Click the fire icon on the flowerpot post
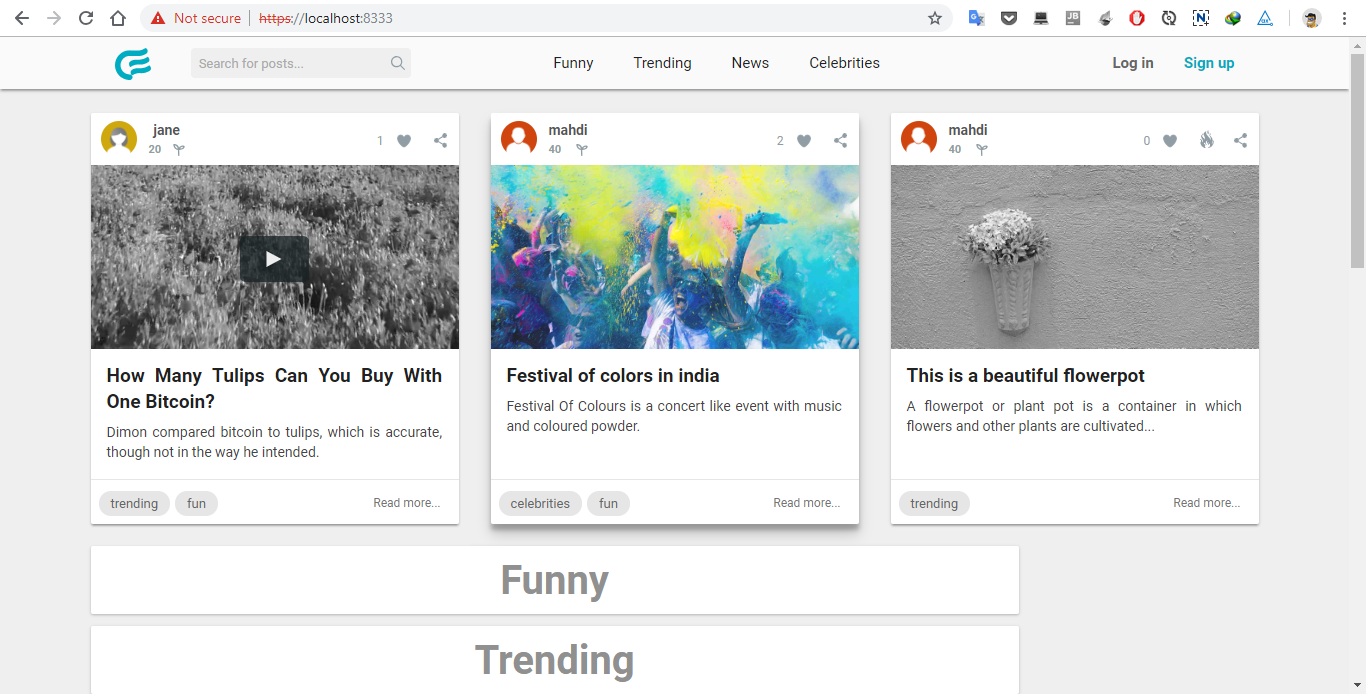Screen dimensions: 1366x694 [x=1207, y=140]
